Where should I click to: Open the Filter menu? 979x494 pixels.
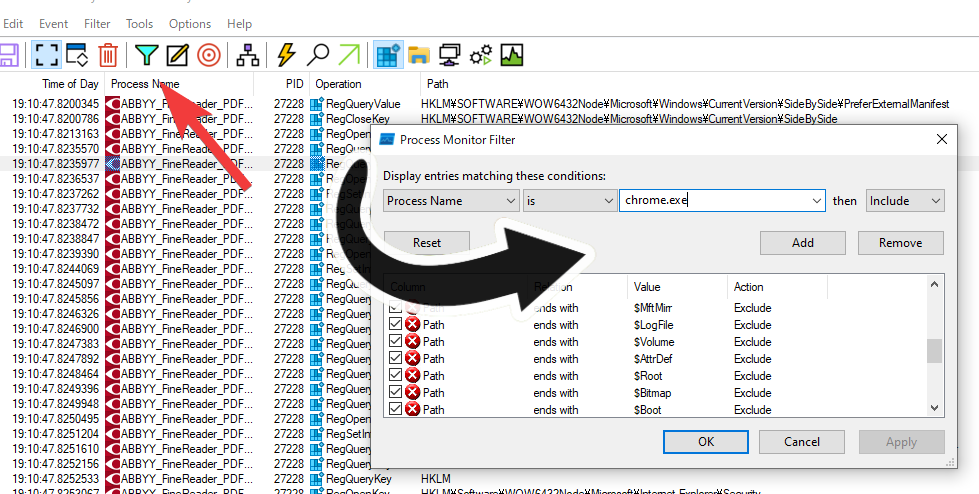(x=97, y=23)
